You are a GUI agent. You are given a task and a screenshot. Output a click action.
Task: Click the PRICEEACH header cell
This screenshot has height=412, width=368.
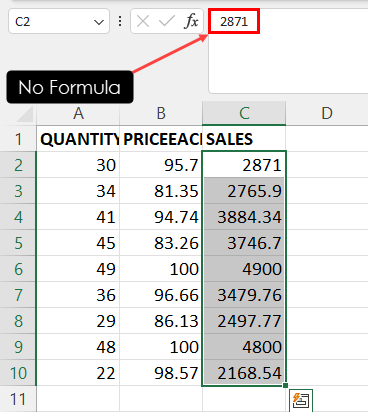(161, 139)
